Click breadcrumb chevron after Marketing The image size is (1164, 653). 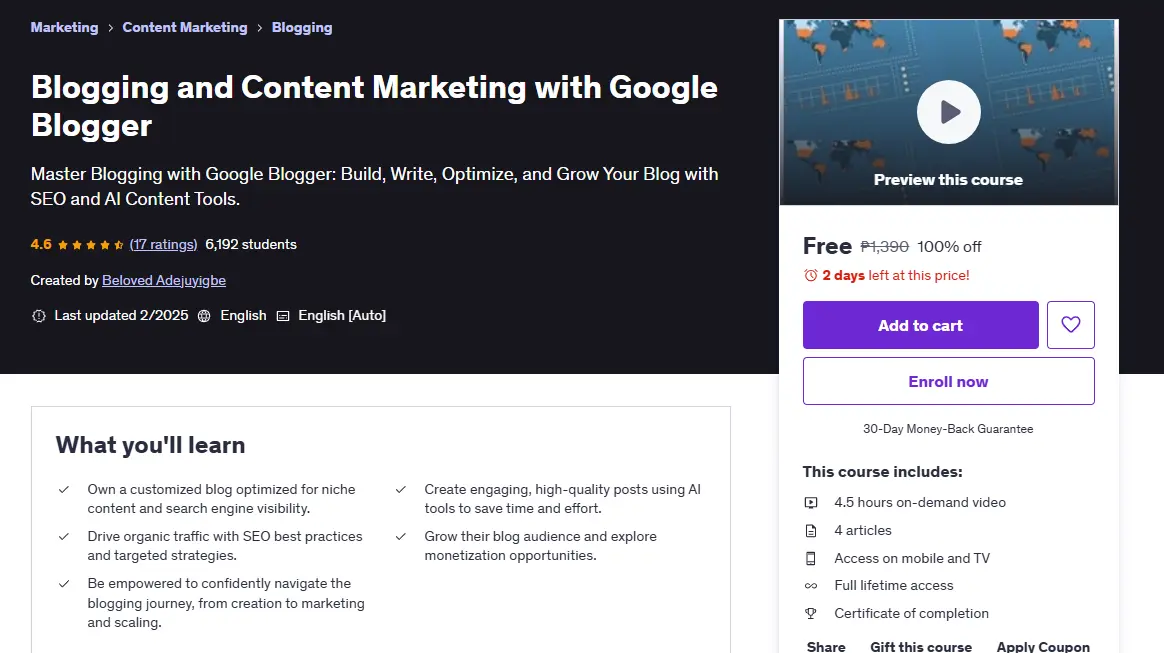click(x=111, y=28)
